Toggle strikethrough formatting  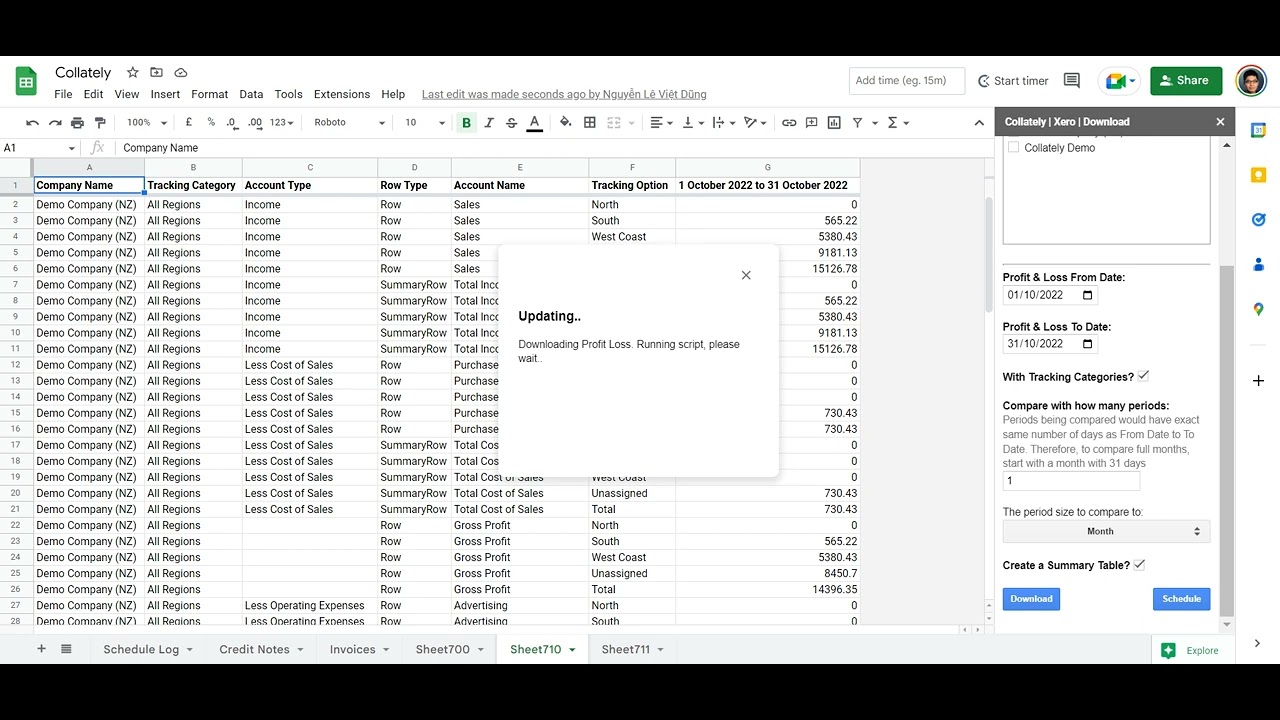(x=512, y=122)
